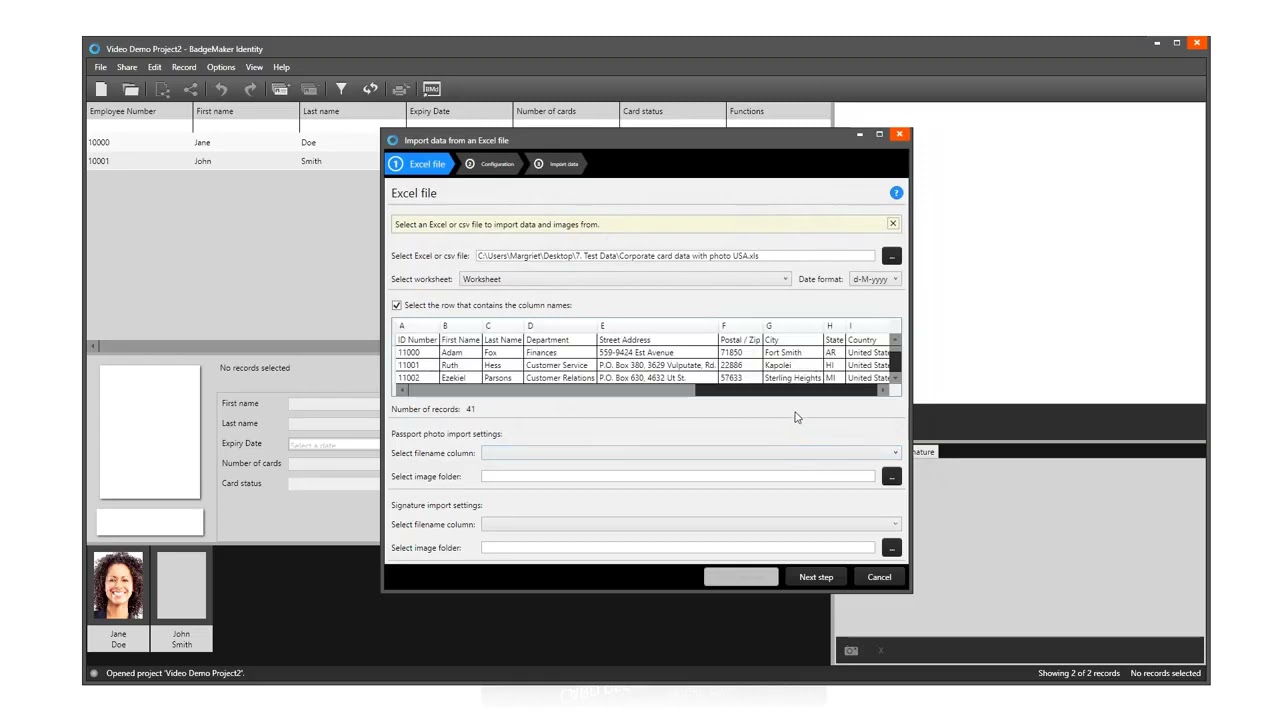Open the filter funnel tool
The width and height of the screenshot is (1280, 720).
[x=341, y=89]
